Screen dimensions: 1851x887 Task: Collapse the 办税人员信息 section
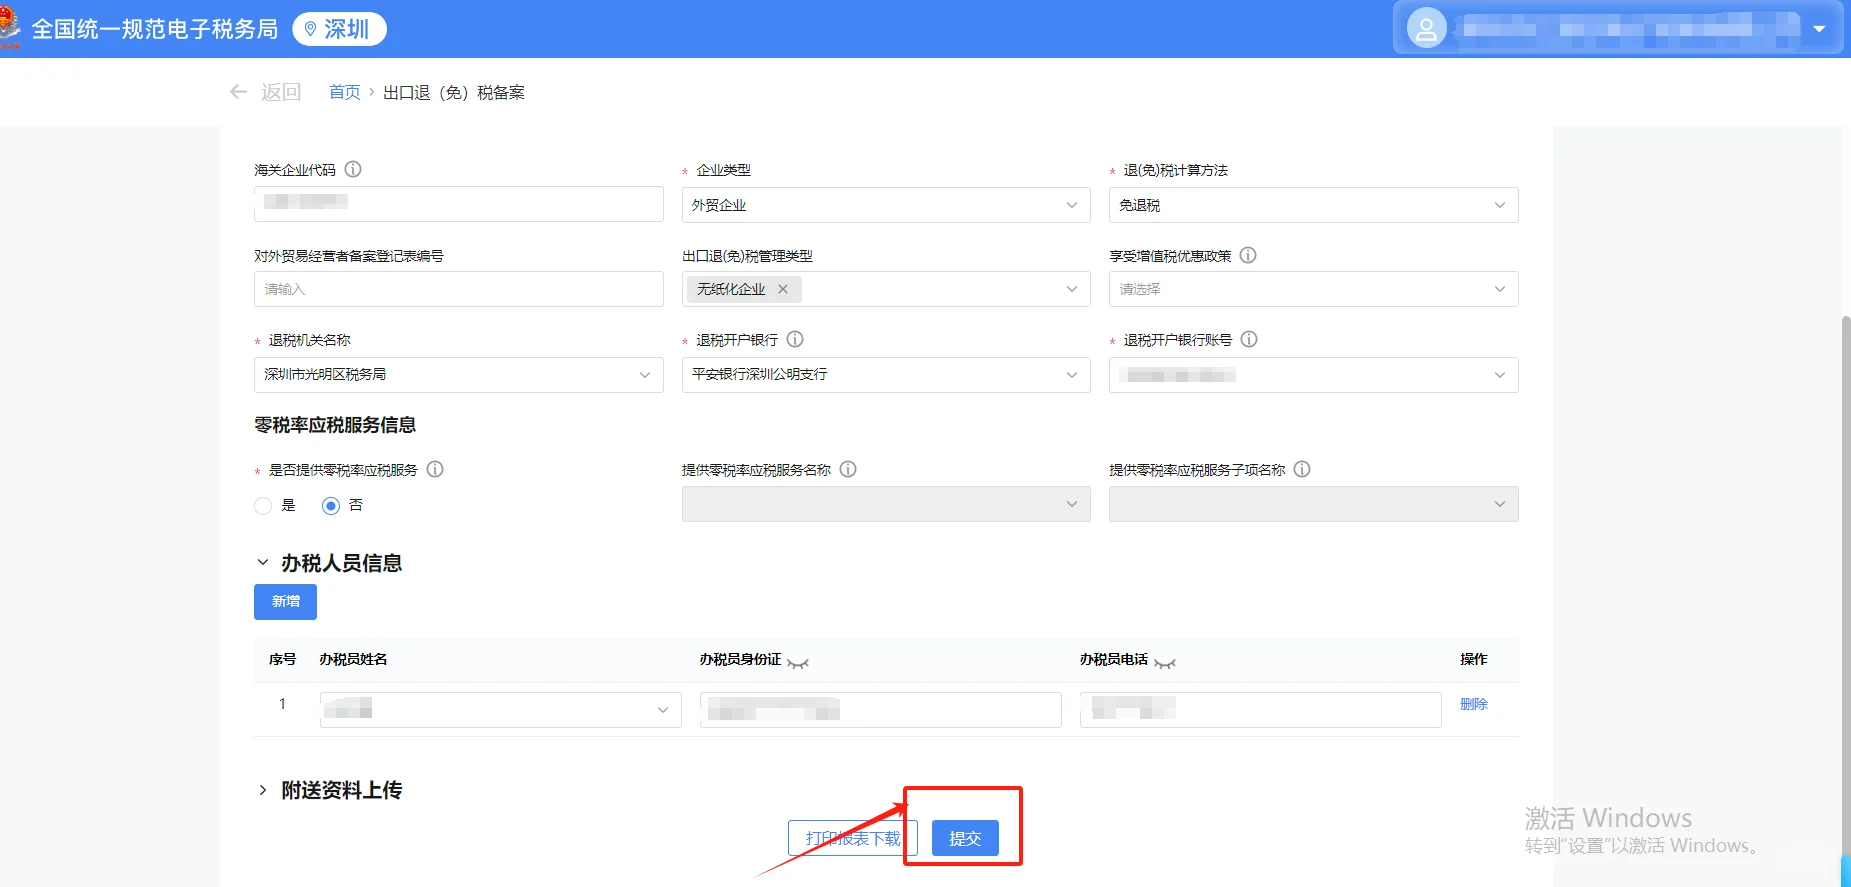tap(263, 563)
